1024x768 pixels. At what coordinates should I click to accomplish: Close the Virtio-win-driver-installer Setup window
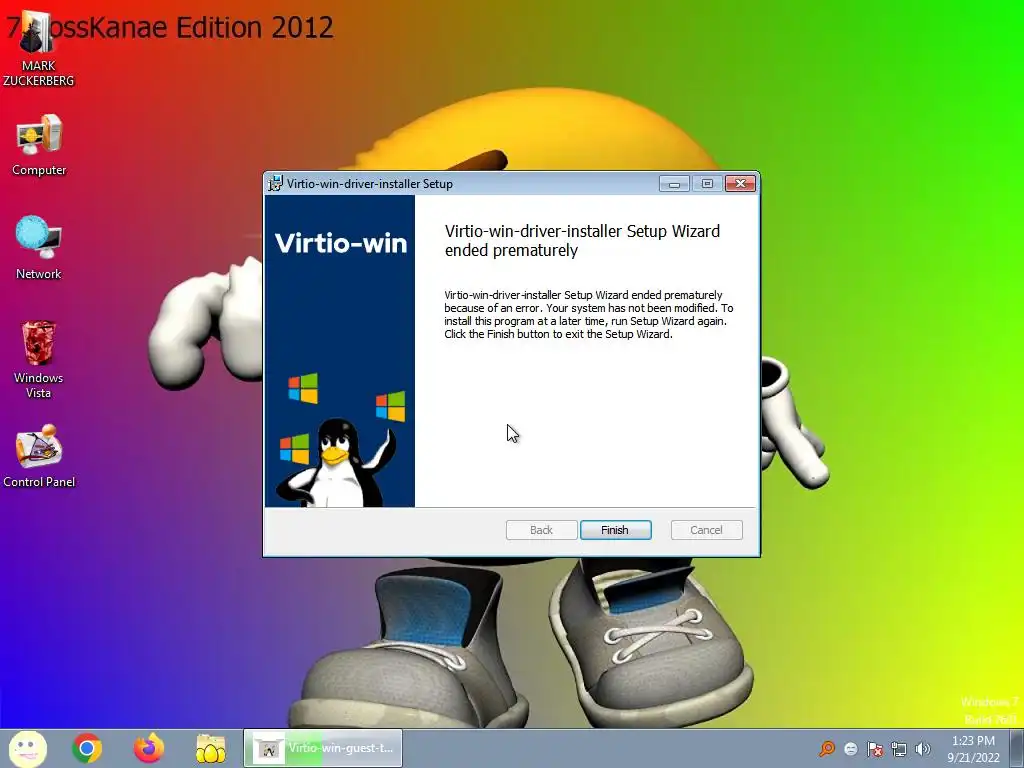point(741,184)
